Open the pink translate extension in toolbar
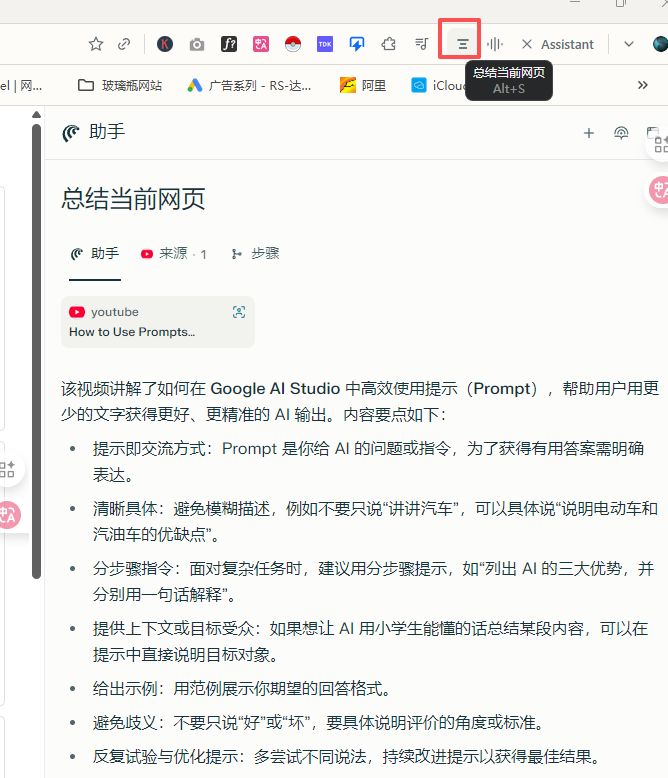The height and width of the screenshot is (778, 668). point(261,44)
